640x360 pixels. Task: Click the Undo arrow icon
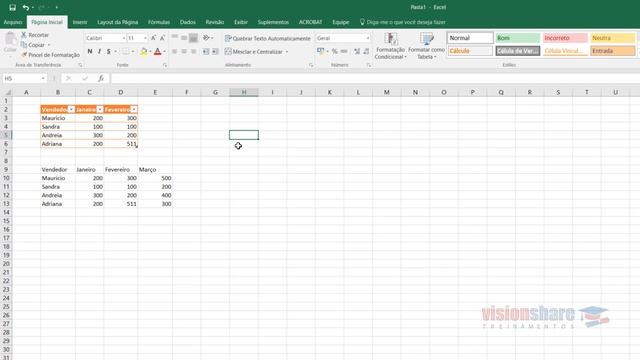tap(26, 7)
